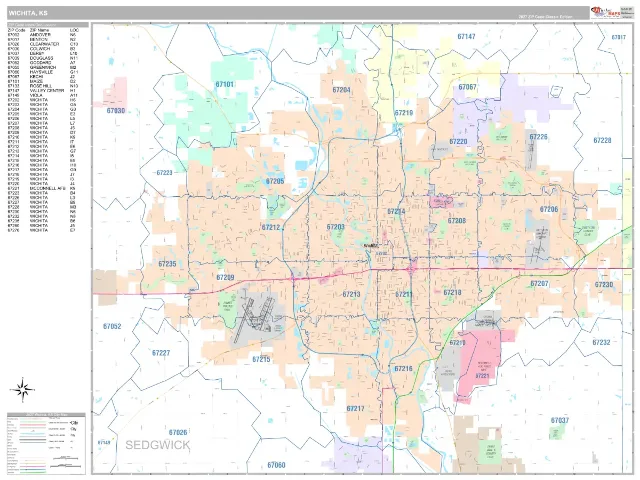The width and height of the screenshot is (640, 480).
Task: Select ZIP label 67230 on the map
Action: 604,284
